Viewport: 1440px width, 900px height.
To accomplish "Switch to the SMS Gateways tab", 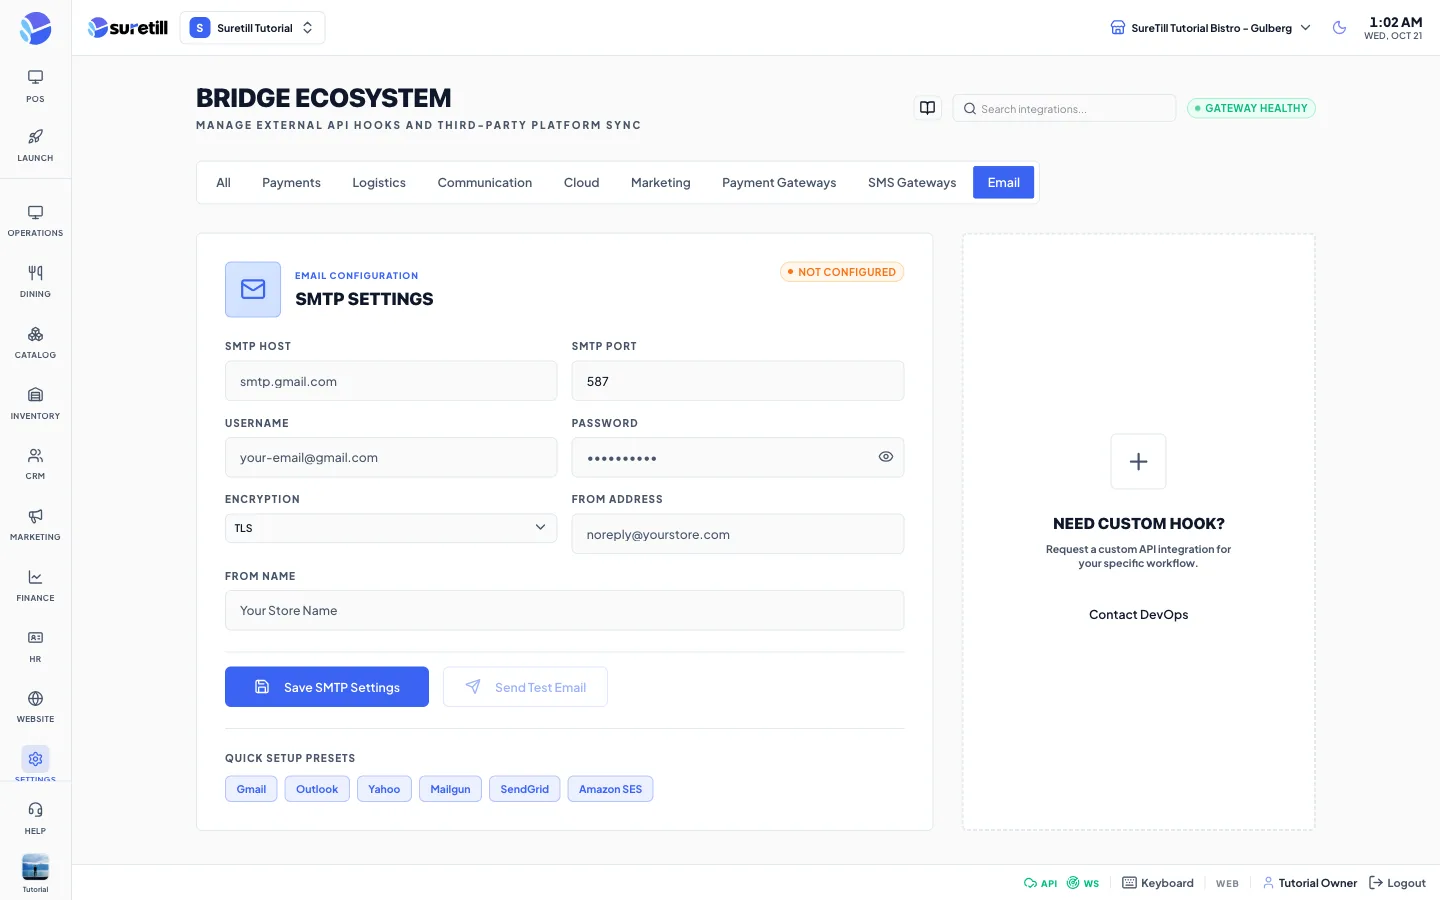I will point(912,183).
